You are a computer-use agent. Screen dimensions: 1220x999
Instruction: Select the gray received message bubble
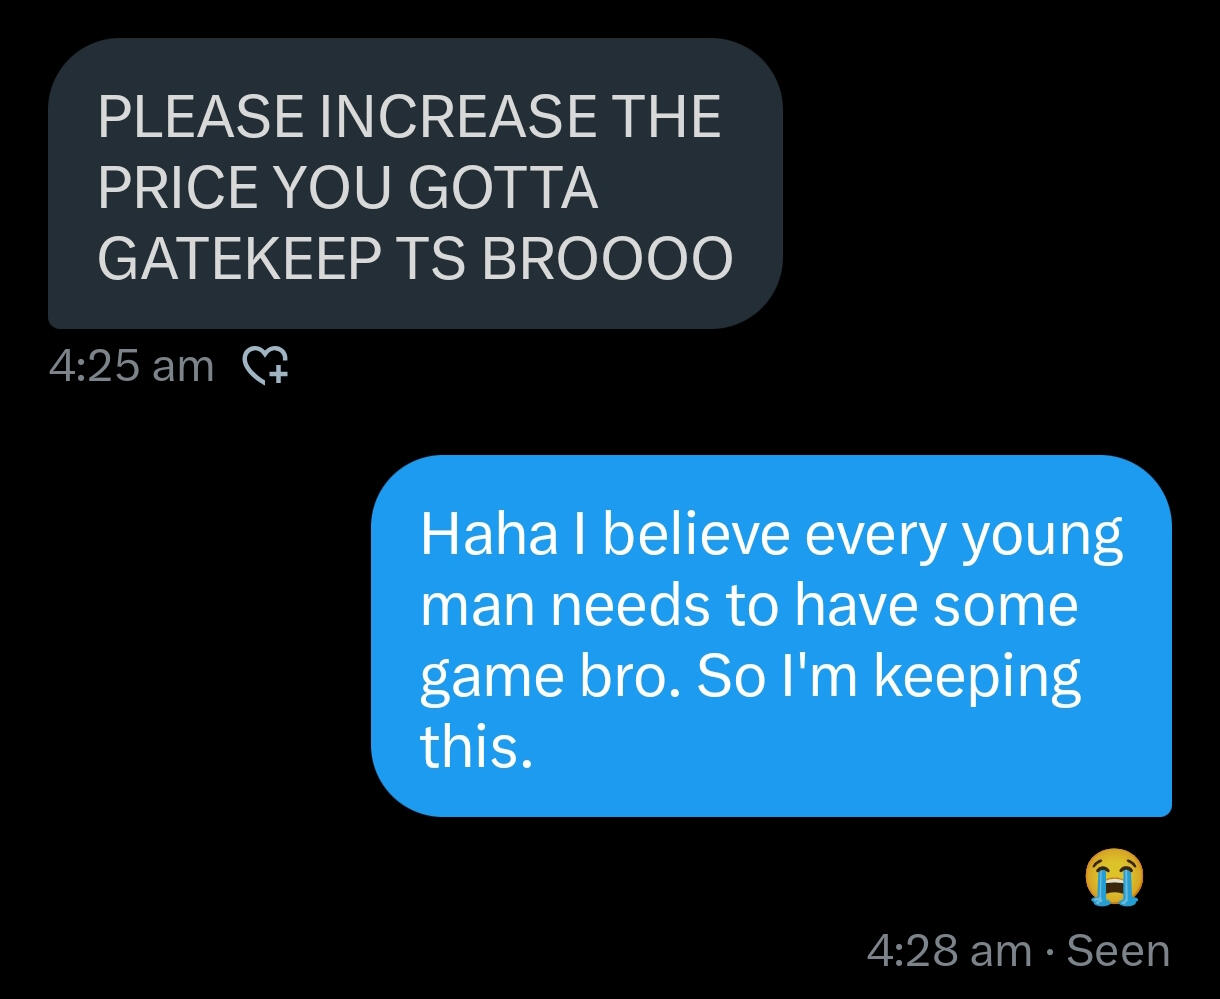415,183
